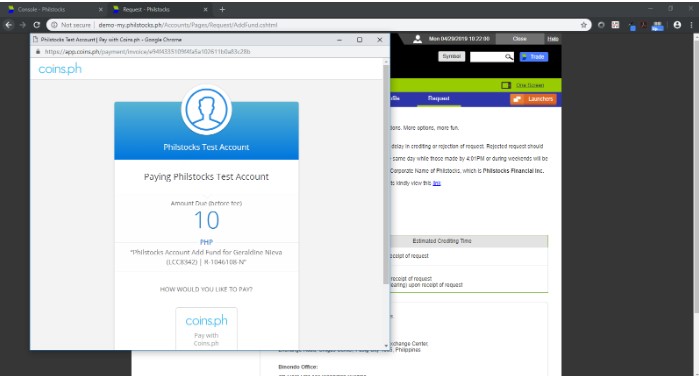
Task: Choose the Pay with Coins.ph option
Action: [206, 328]
